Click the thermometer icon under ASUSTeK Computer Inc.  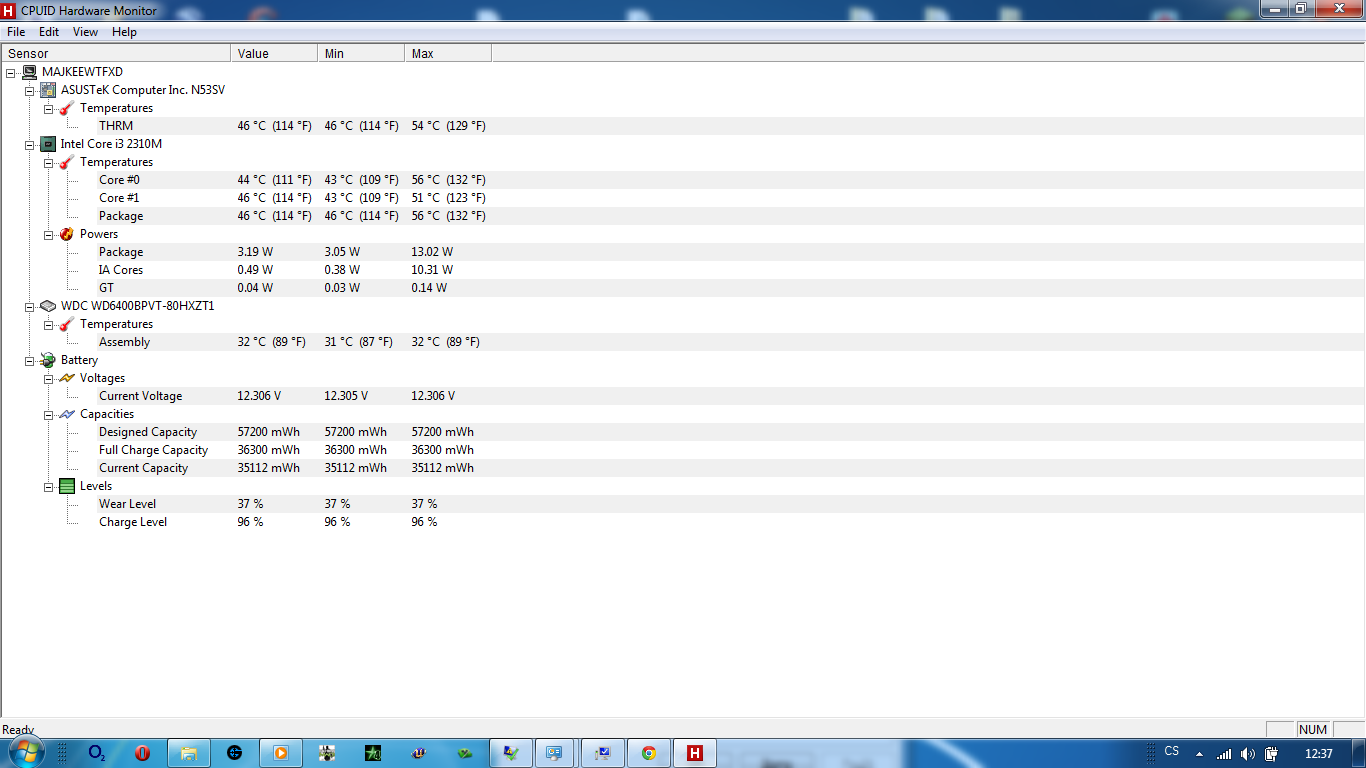coord(67,108)
